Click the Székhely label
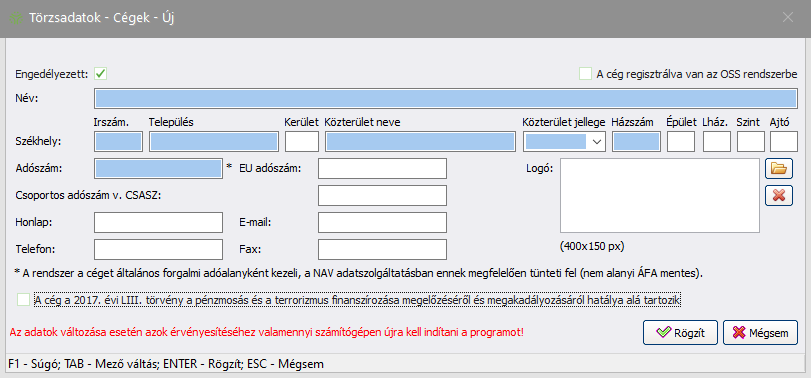Screen dimensions: 811x378 pos(38,141)
